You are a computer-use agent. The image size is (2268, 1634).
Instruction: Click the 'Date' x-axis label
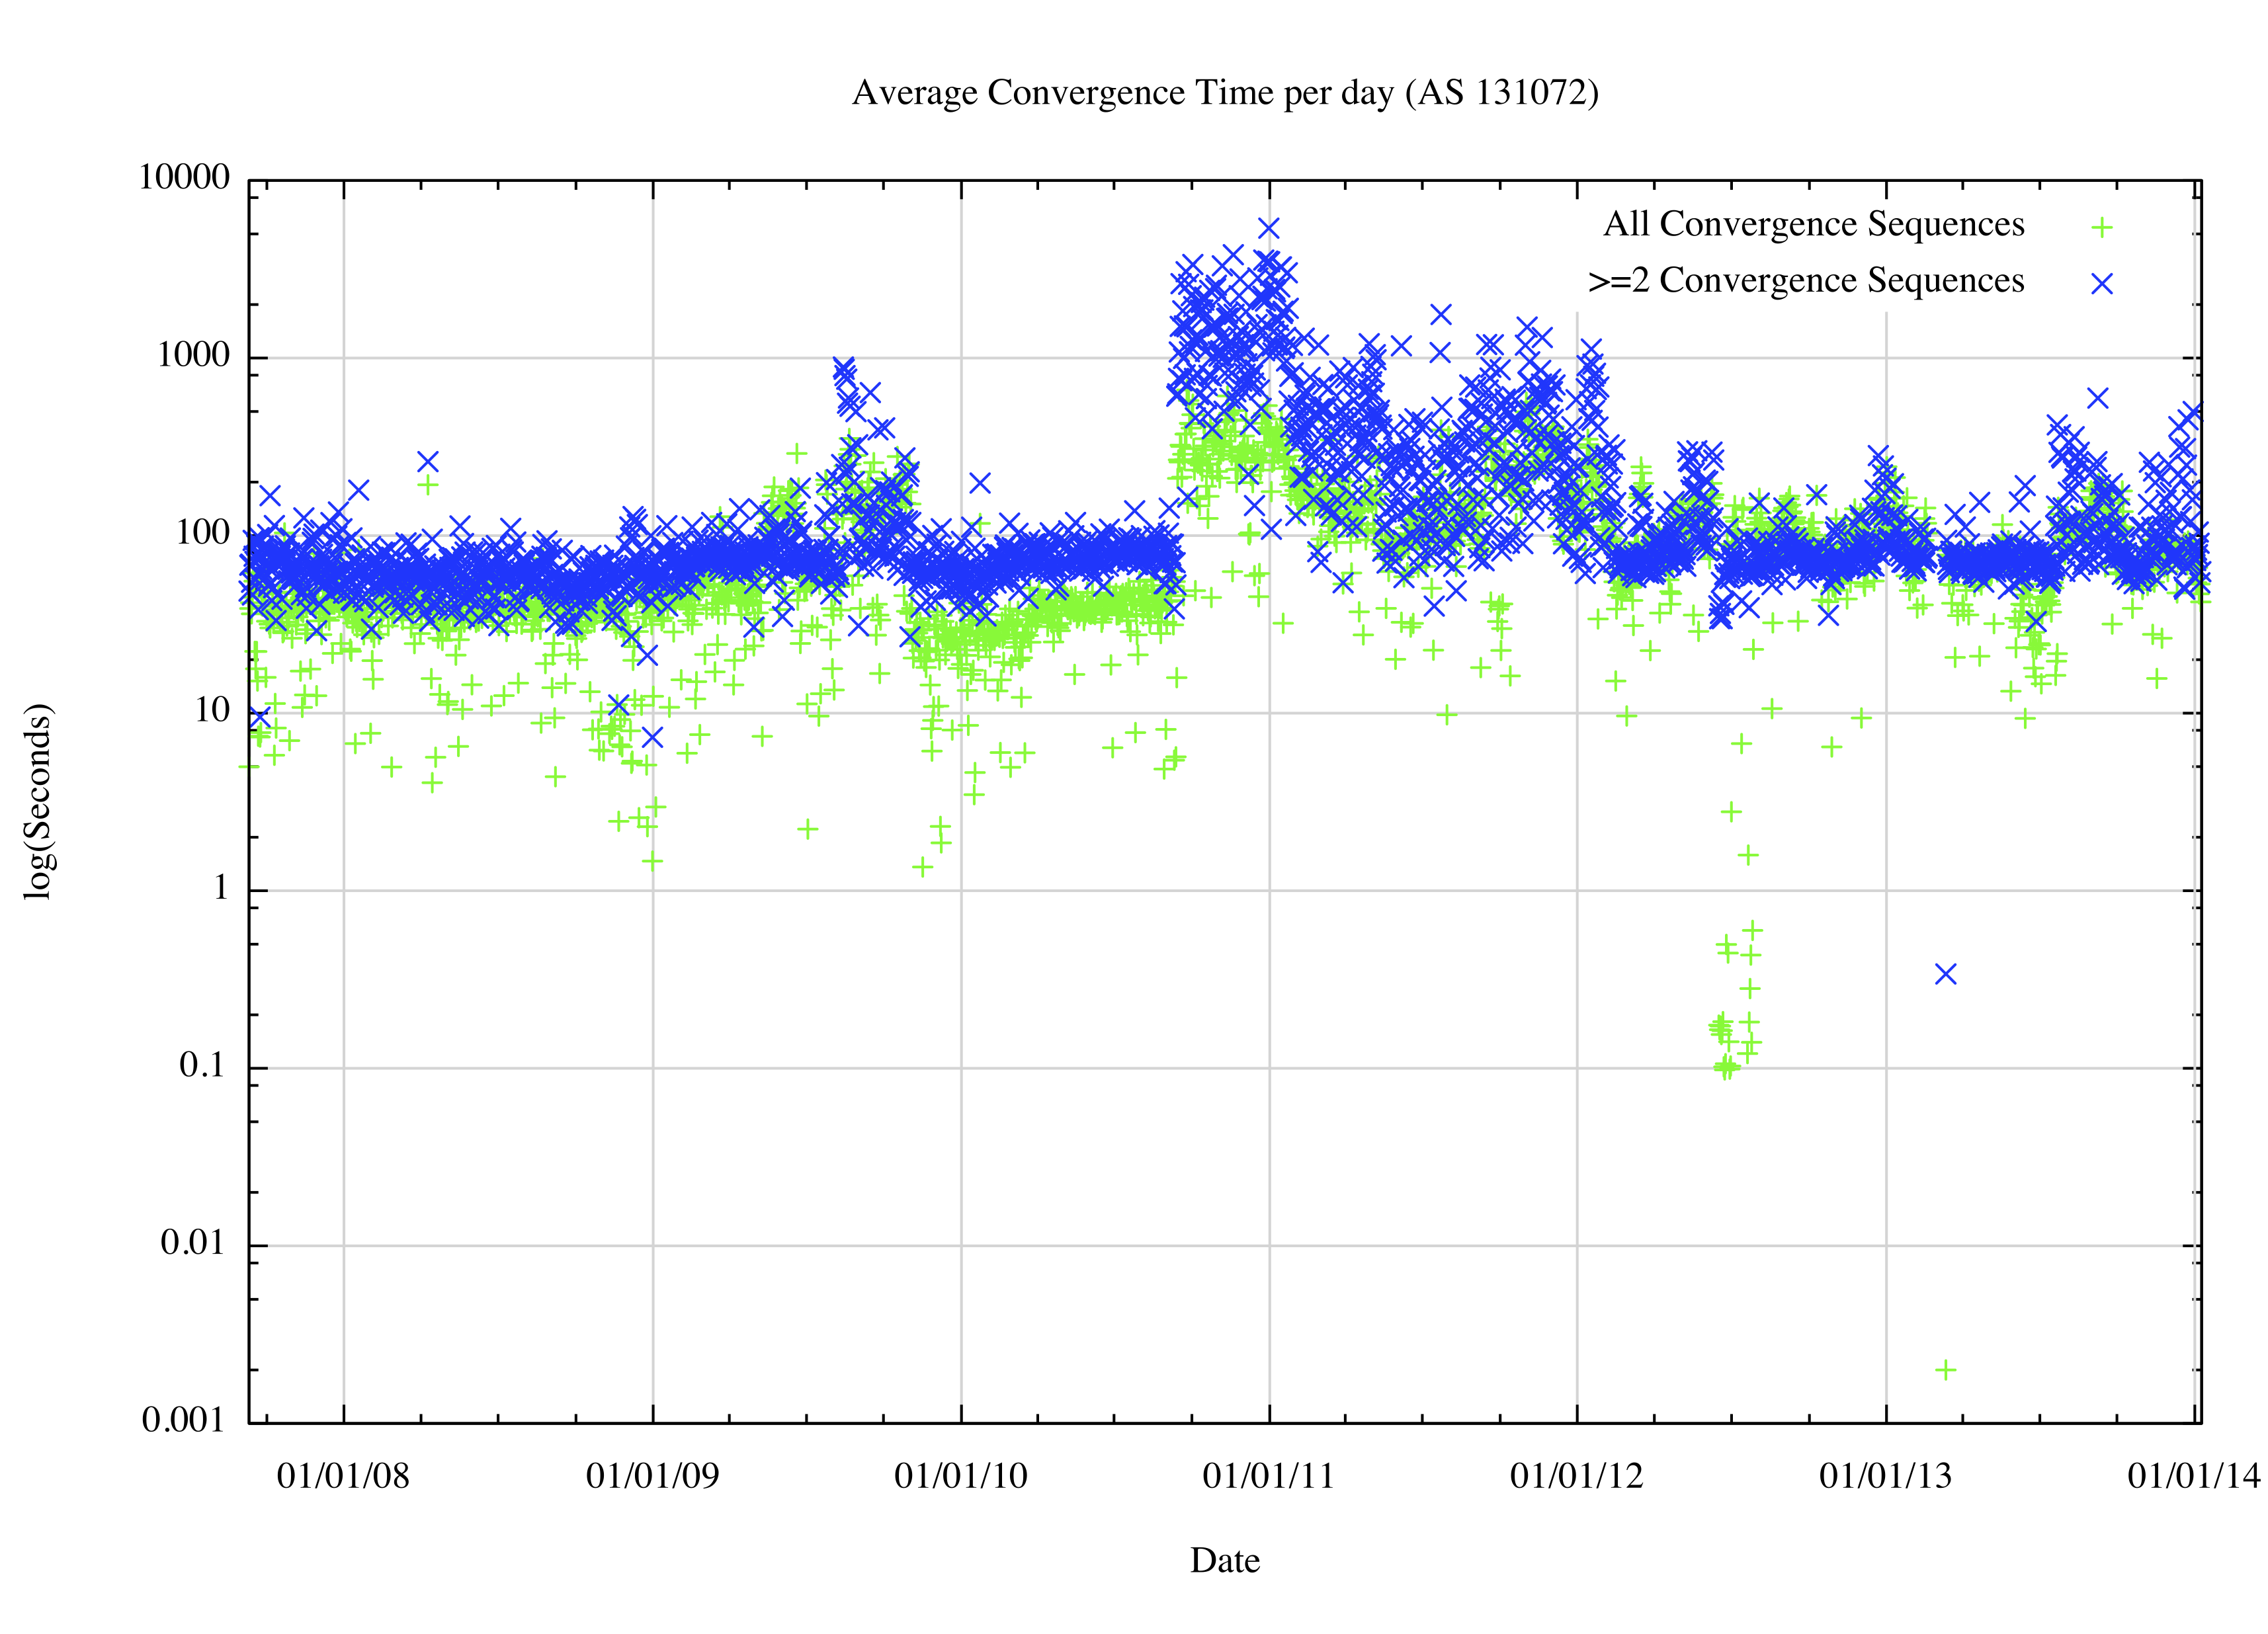tap(1224, 1560)
